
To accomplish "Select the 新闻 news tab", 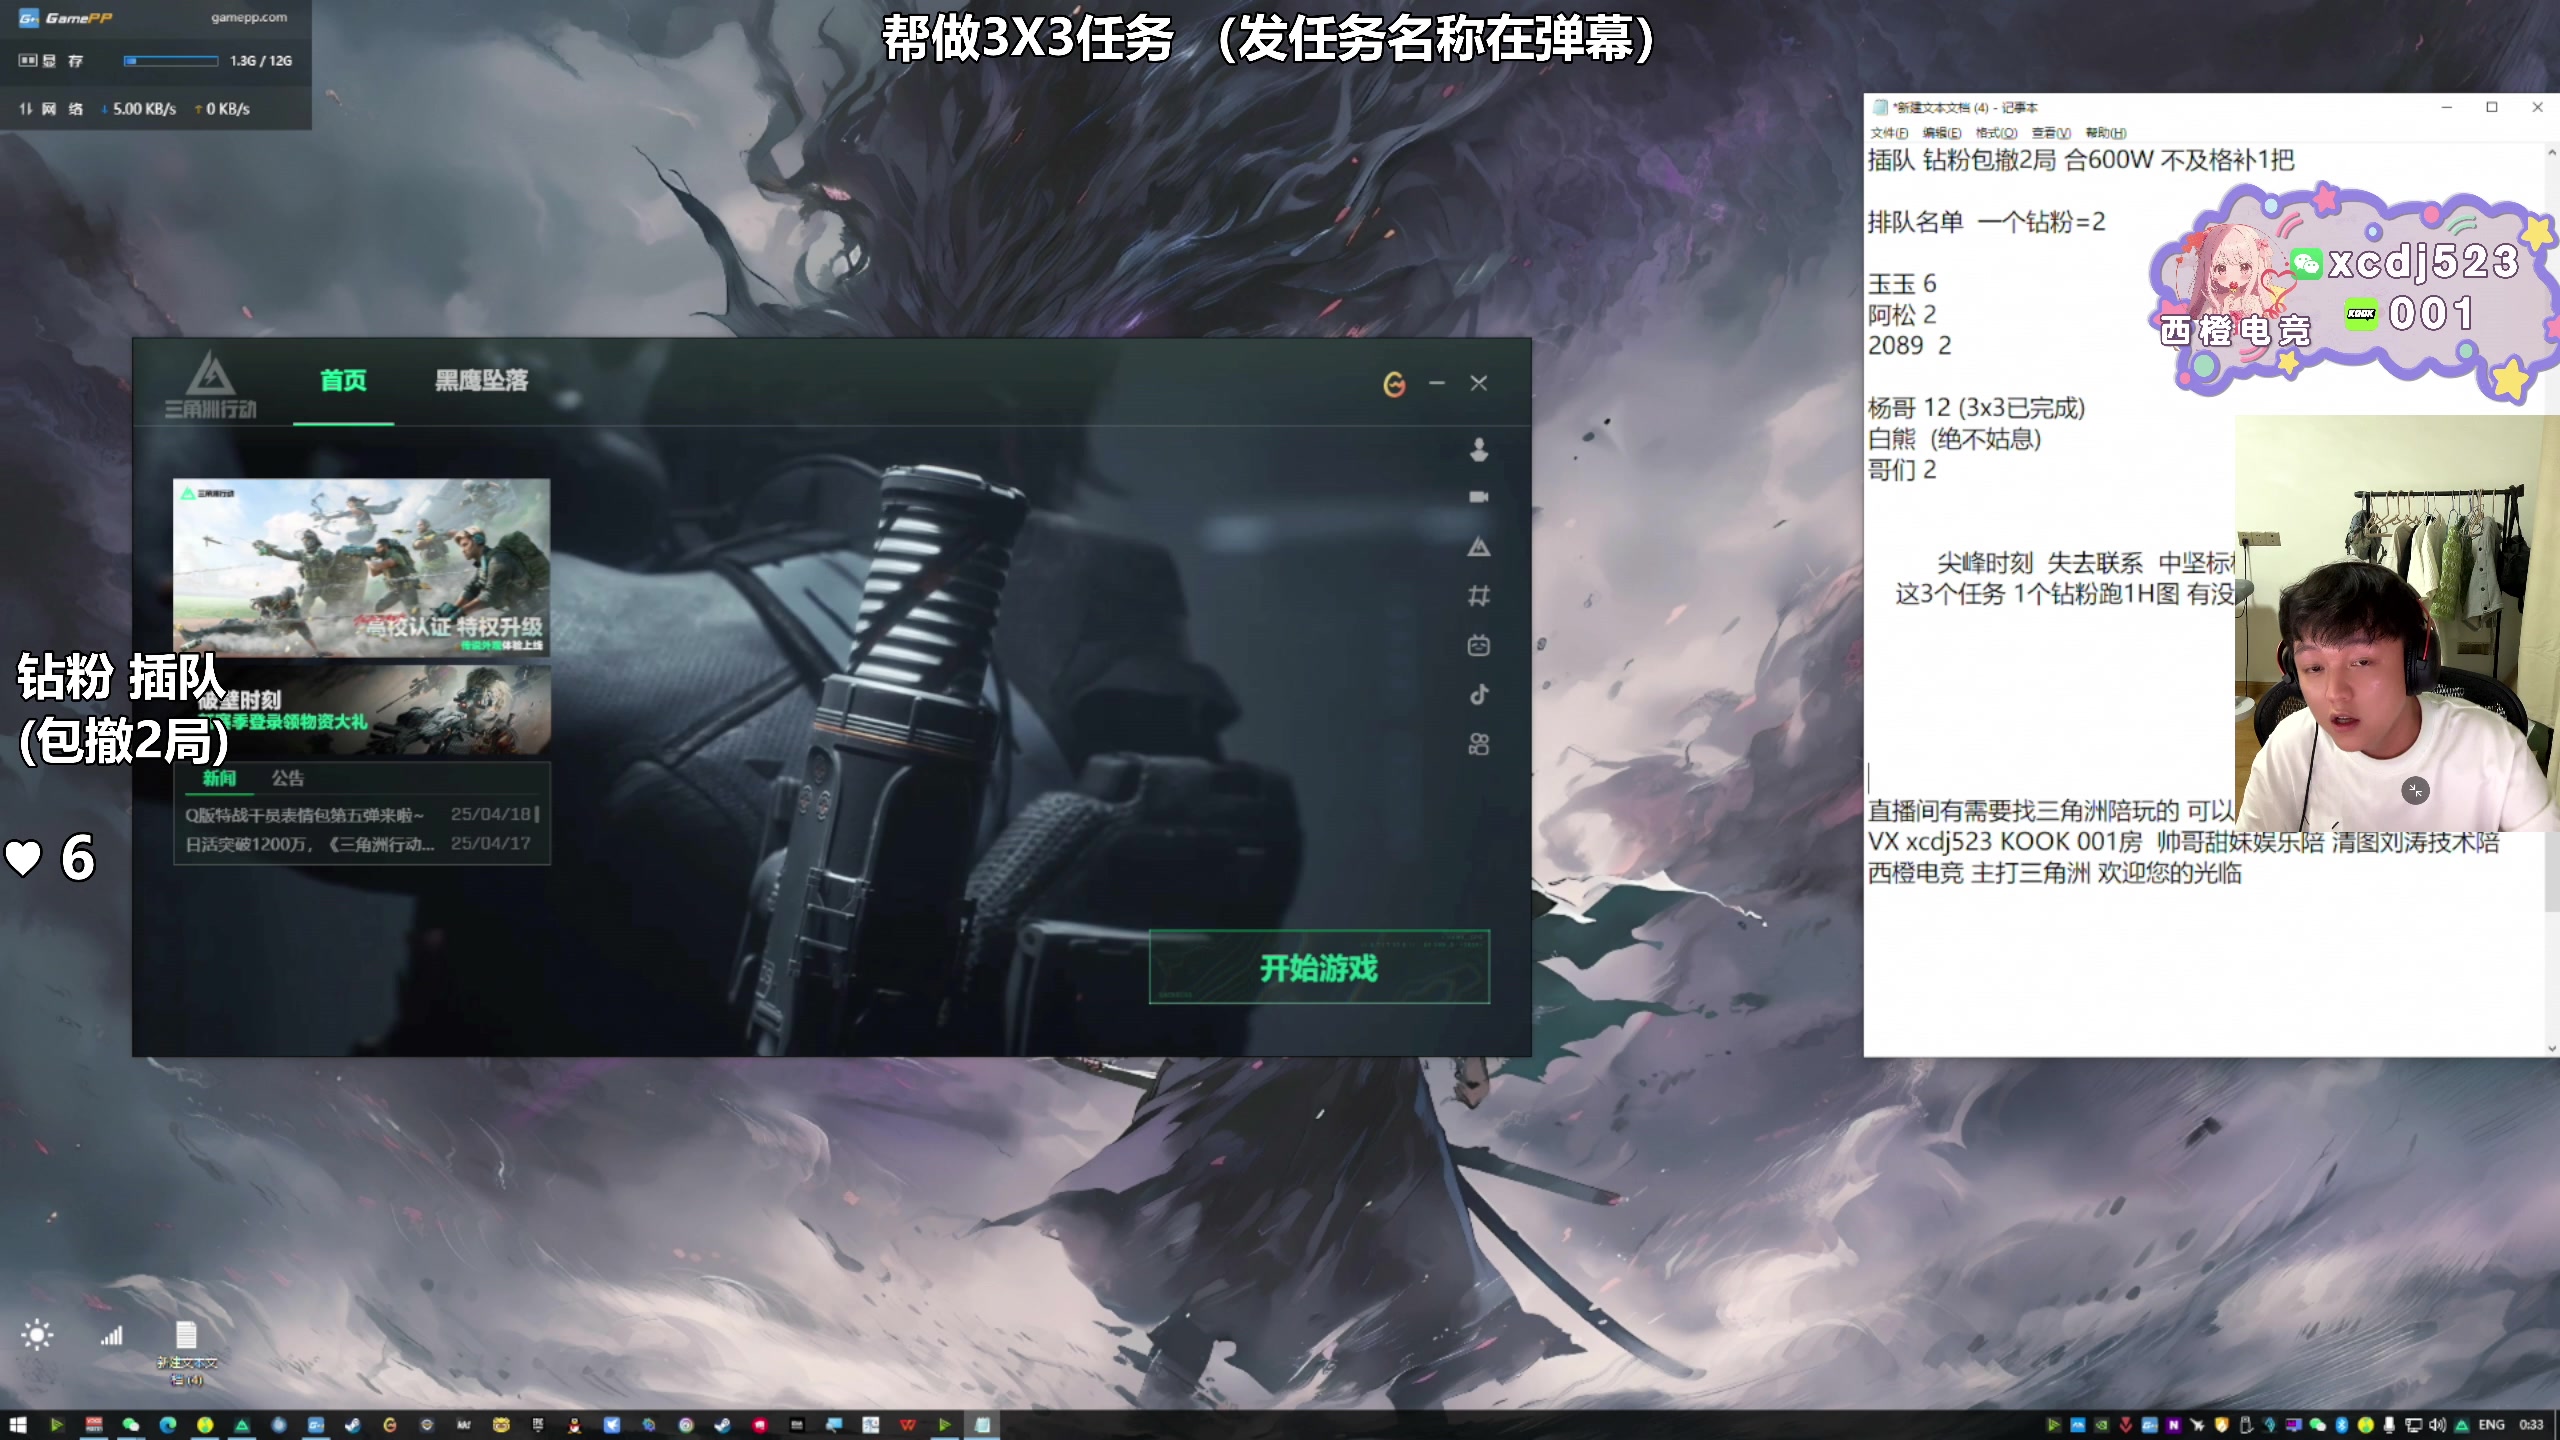I will click(219, 778).
